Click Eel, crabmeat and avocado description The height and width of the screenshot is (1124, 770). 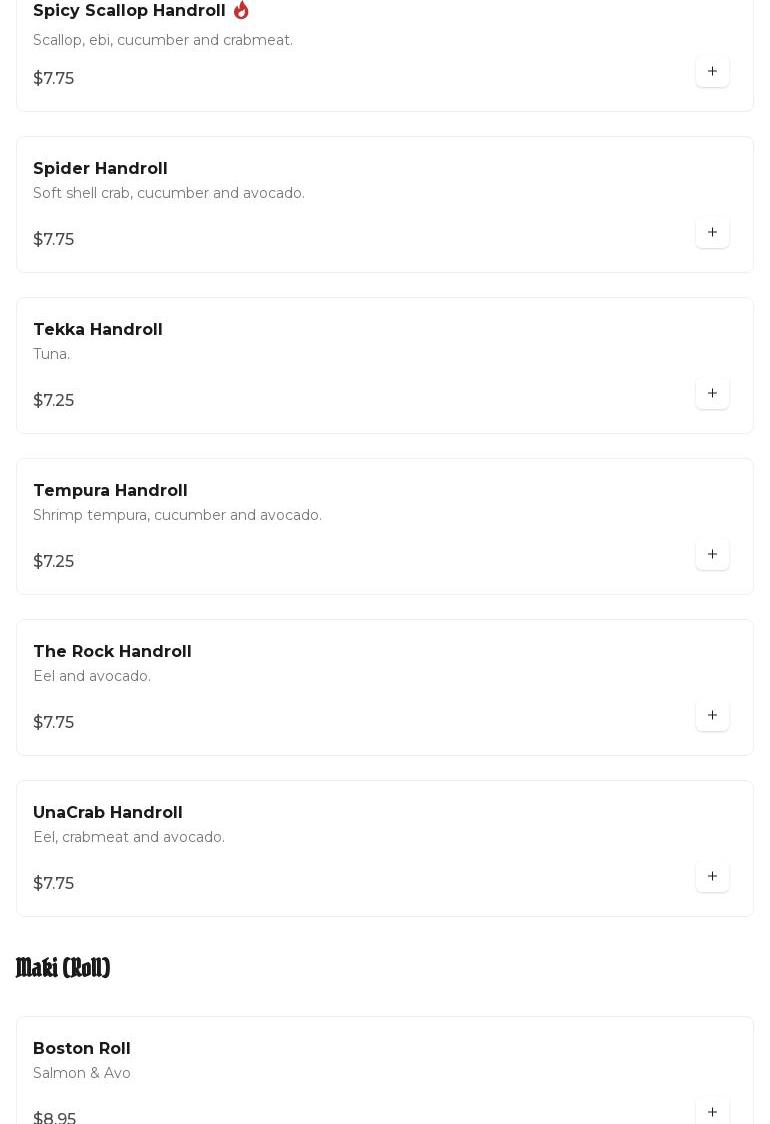(x=129, y=837)
